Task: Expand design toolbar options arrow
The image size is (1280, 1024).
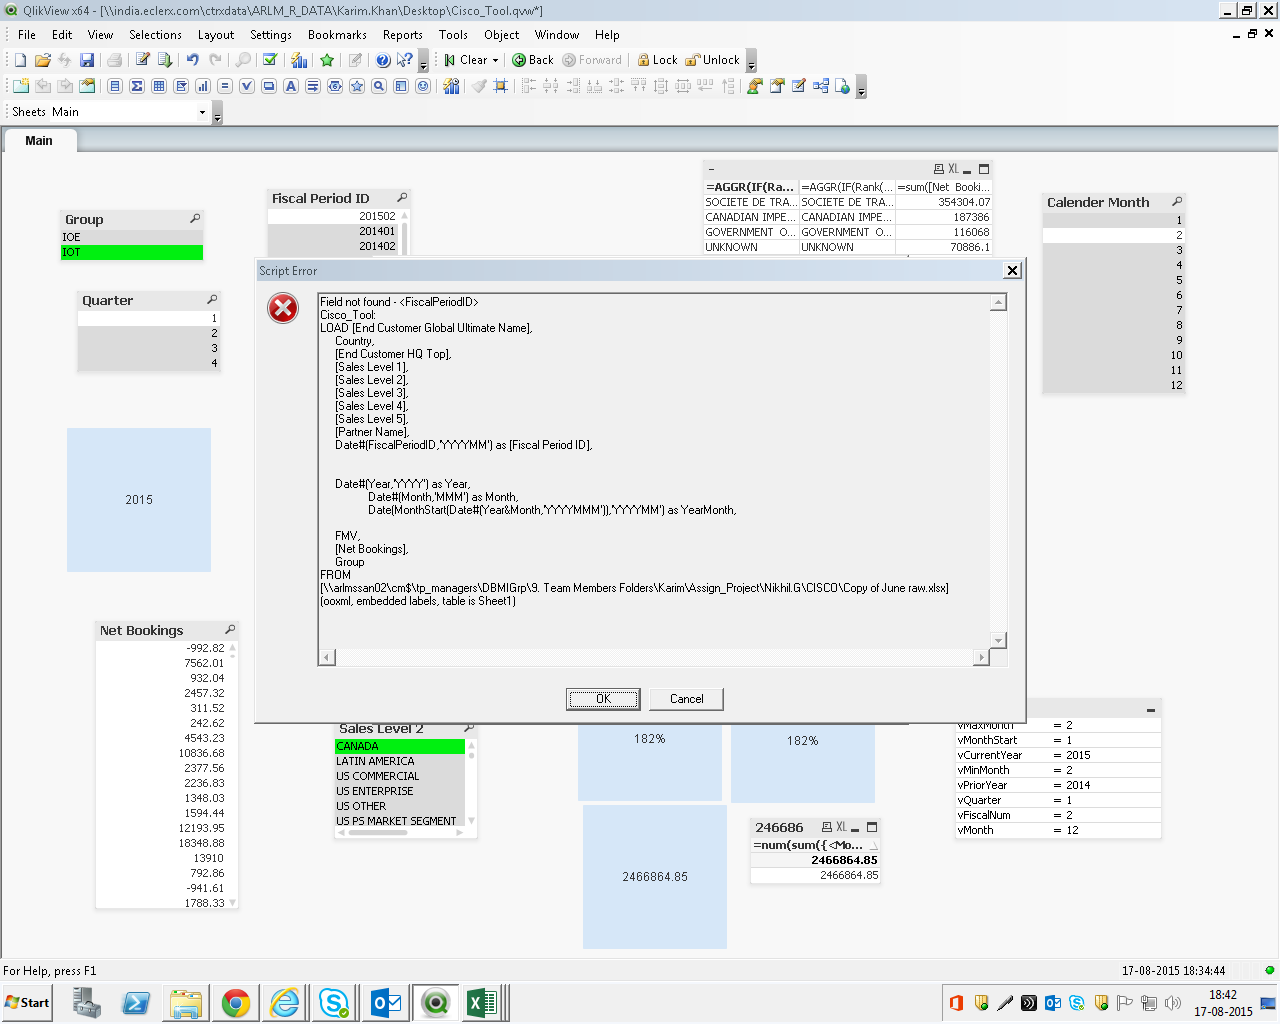Action: click(x=861, y=88)
